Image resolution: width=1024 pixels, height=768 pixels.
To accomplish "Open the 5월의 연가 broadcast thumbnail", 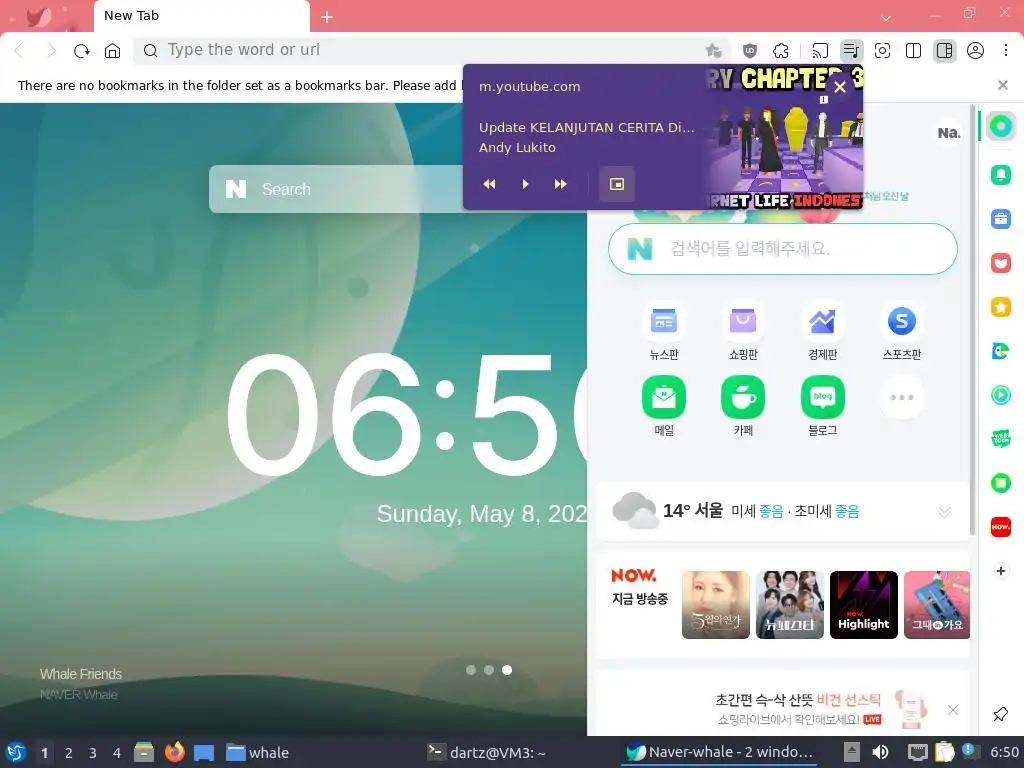I will (716, 605).
